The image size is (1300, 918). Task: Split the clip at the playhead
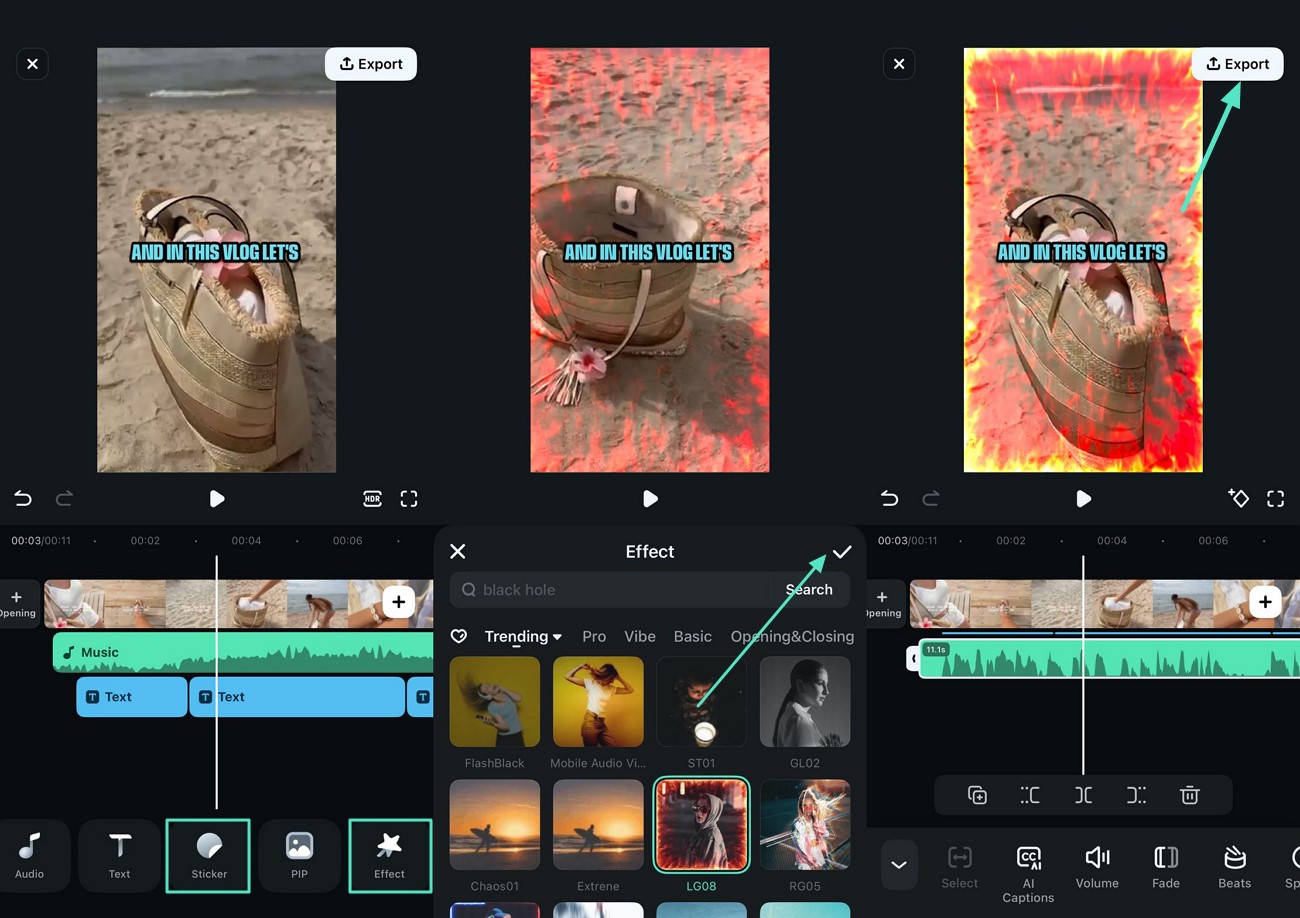point(1083,795)
